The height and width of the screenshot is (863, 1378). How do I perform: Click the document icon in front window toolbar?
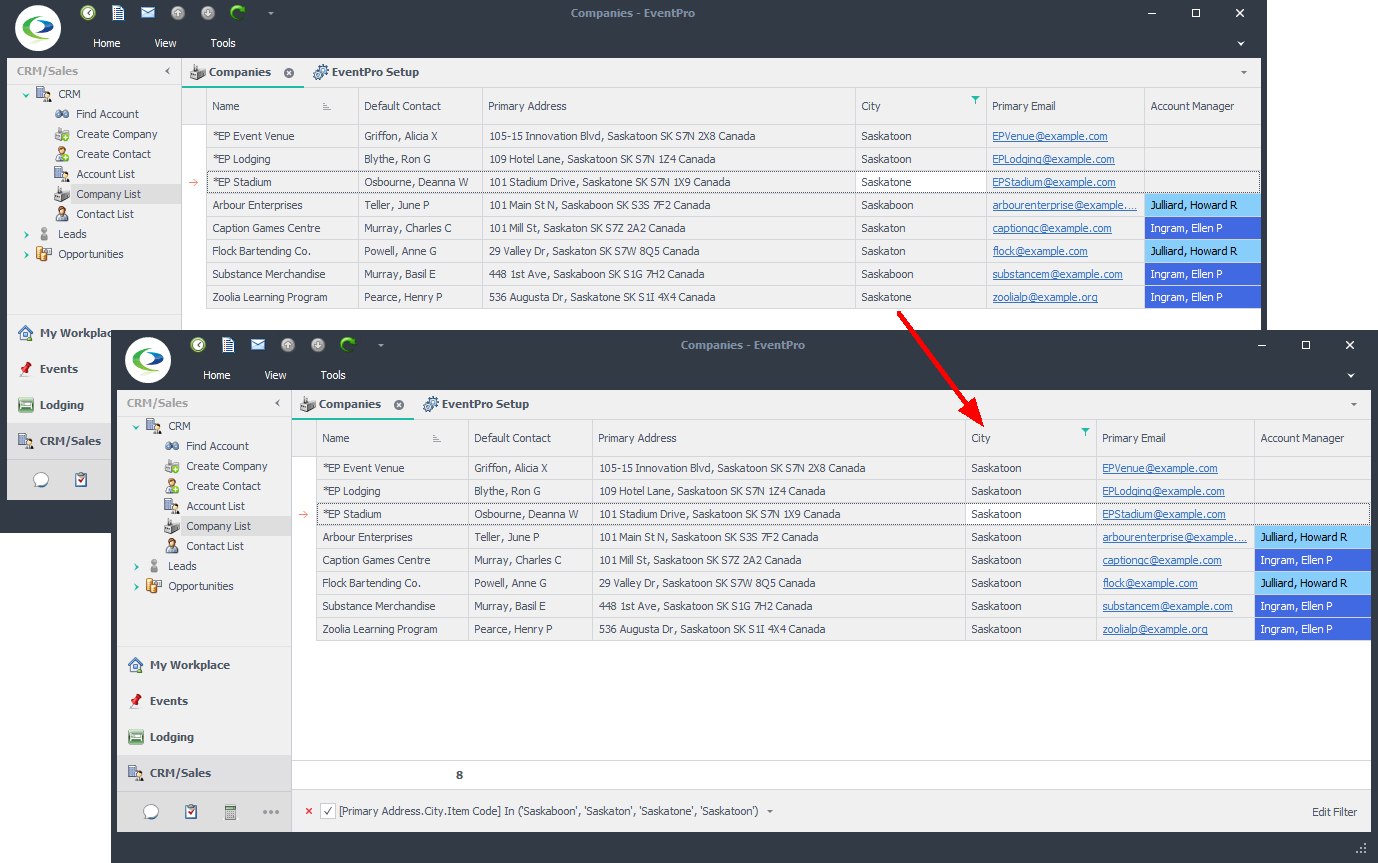[228, 345]
